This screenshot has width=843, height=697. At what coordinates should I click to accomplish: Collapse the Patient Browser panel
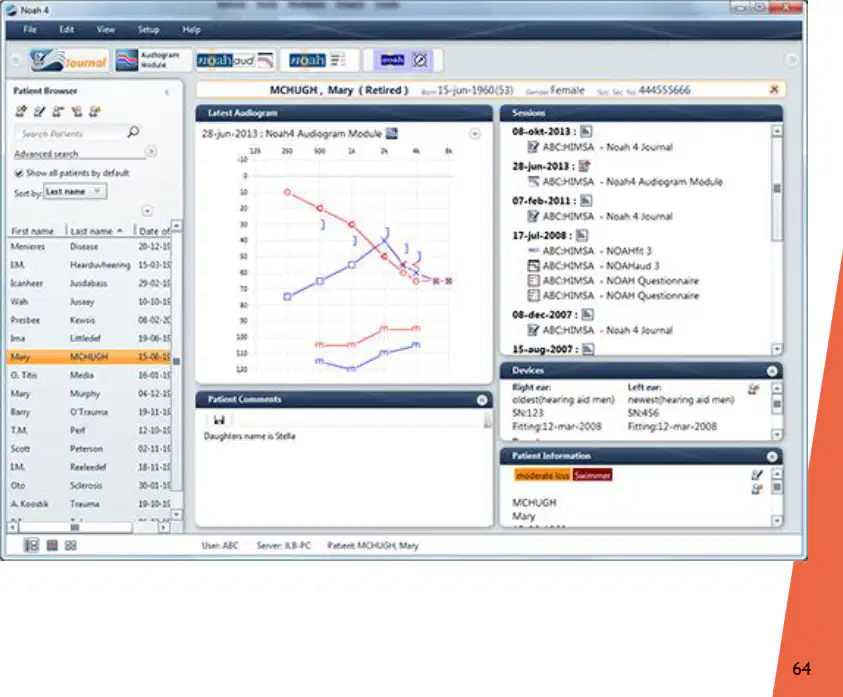click(x=167, y=92)
